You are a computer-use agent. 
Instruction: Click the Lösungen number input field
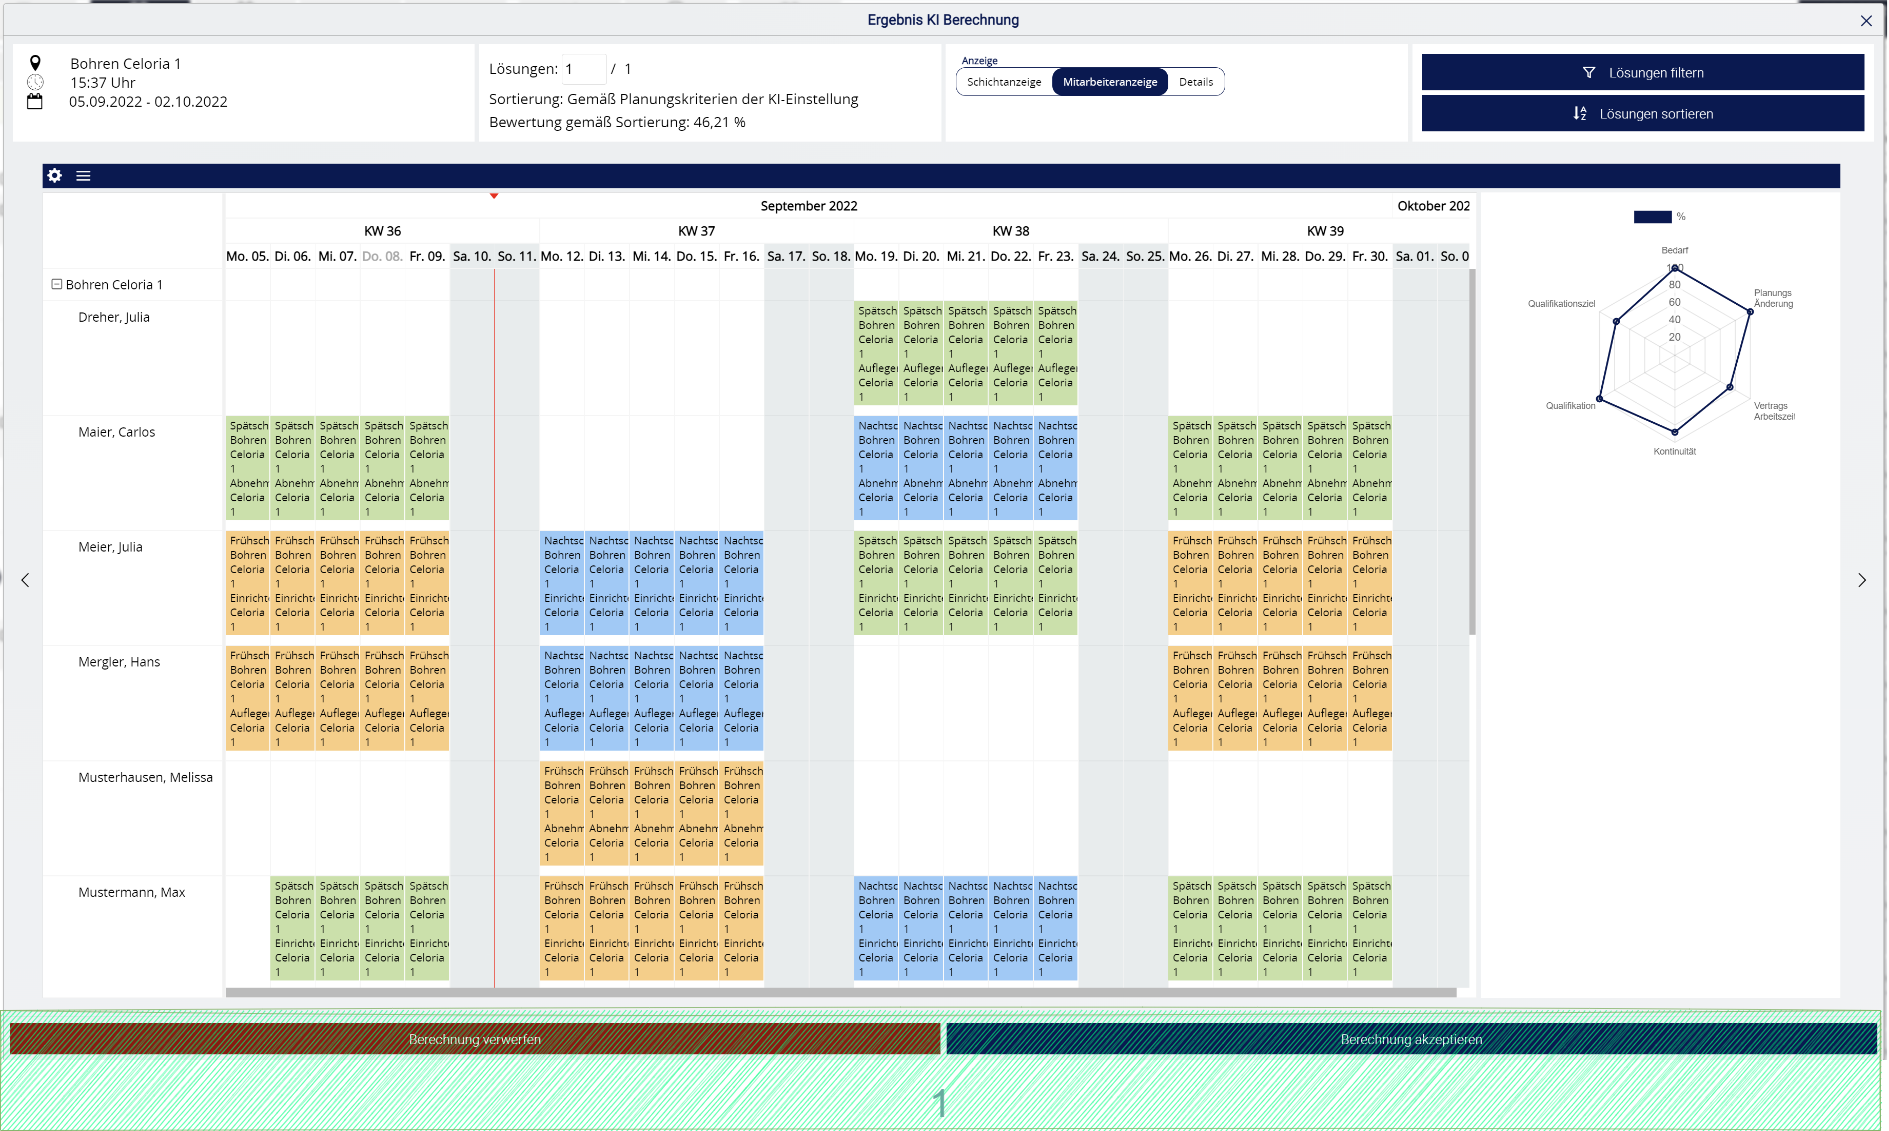(x=583, y=69)
